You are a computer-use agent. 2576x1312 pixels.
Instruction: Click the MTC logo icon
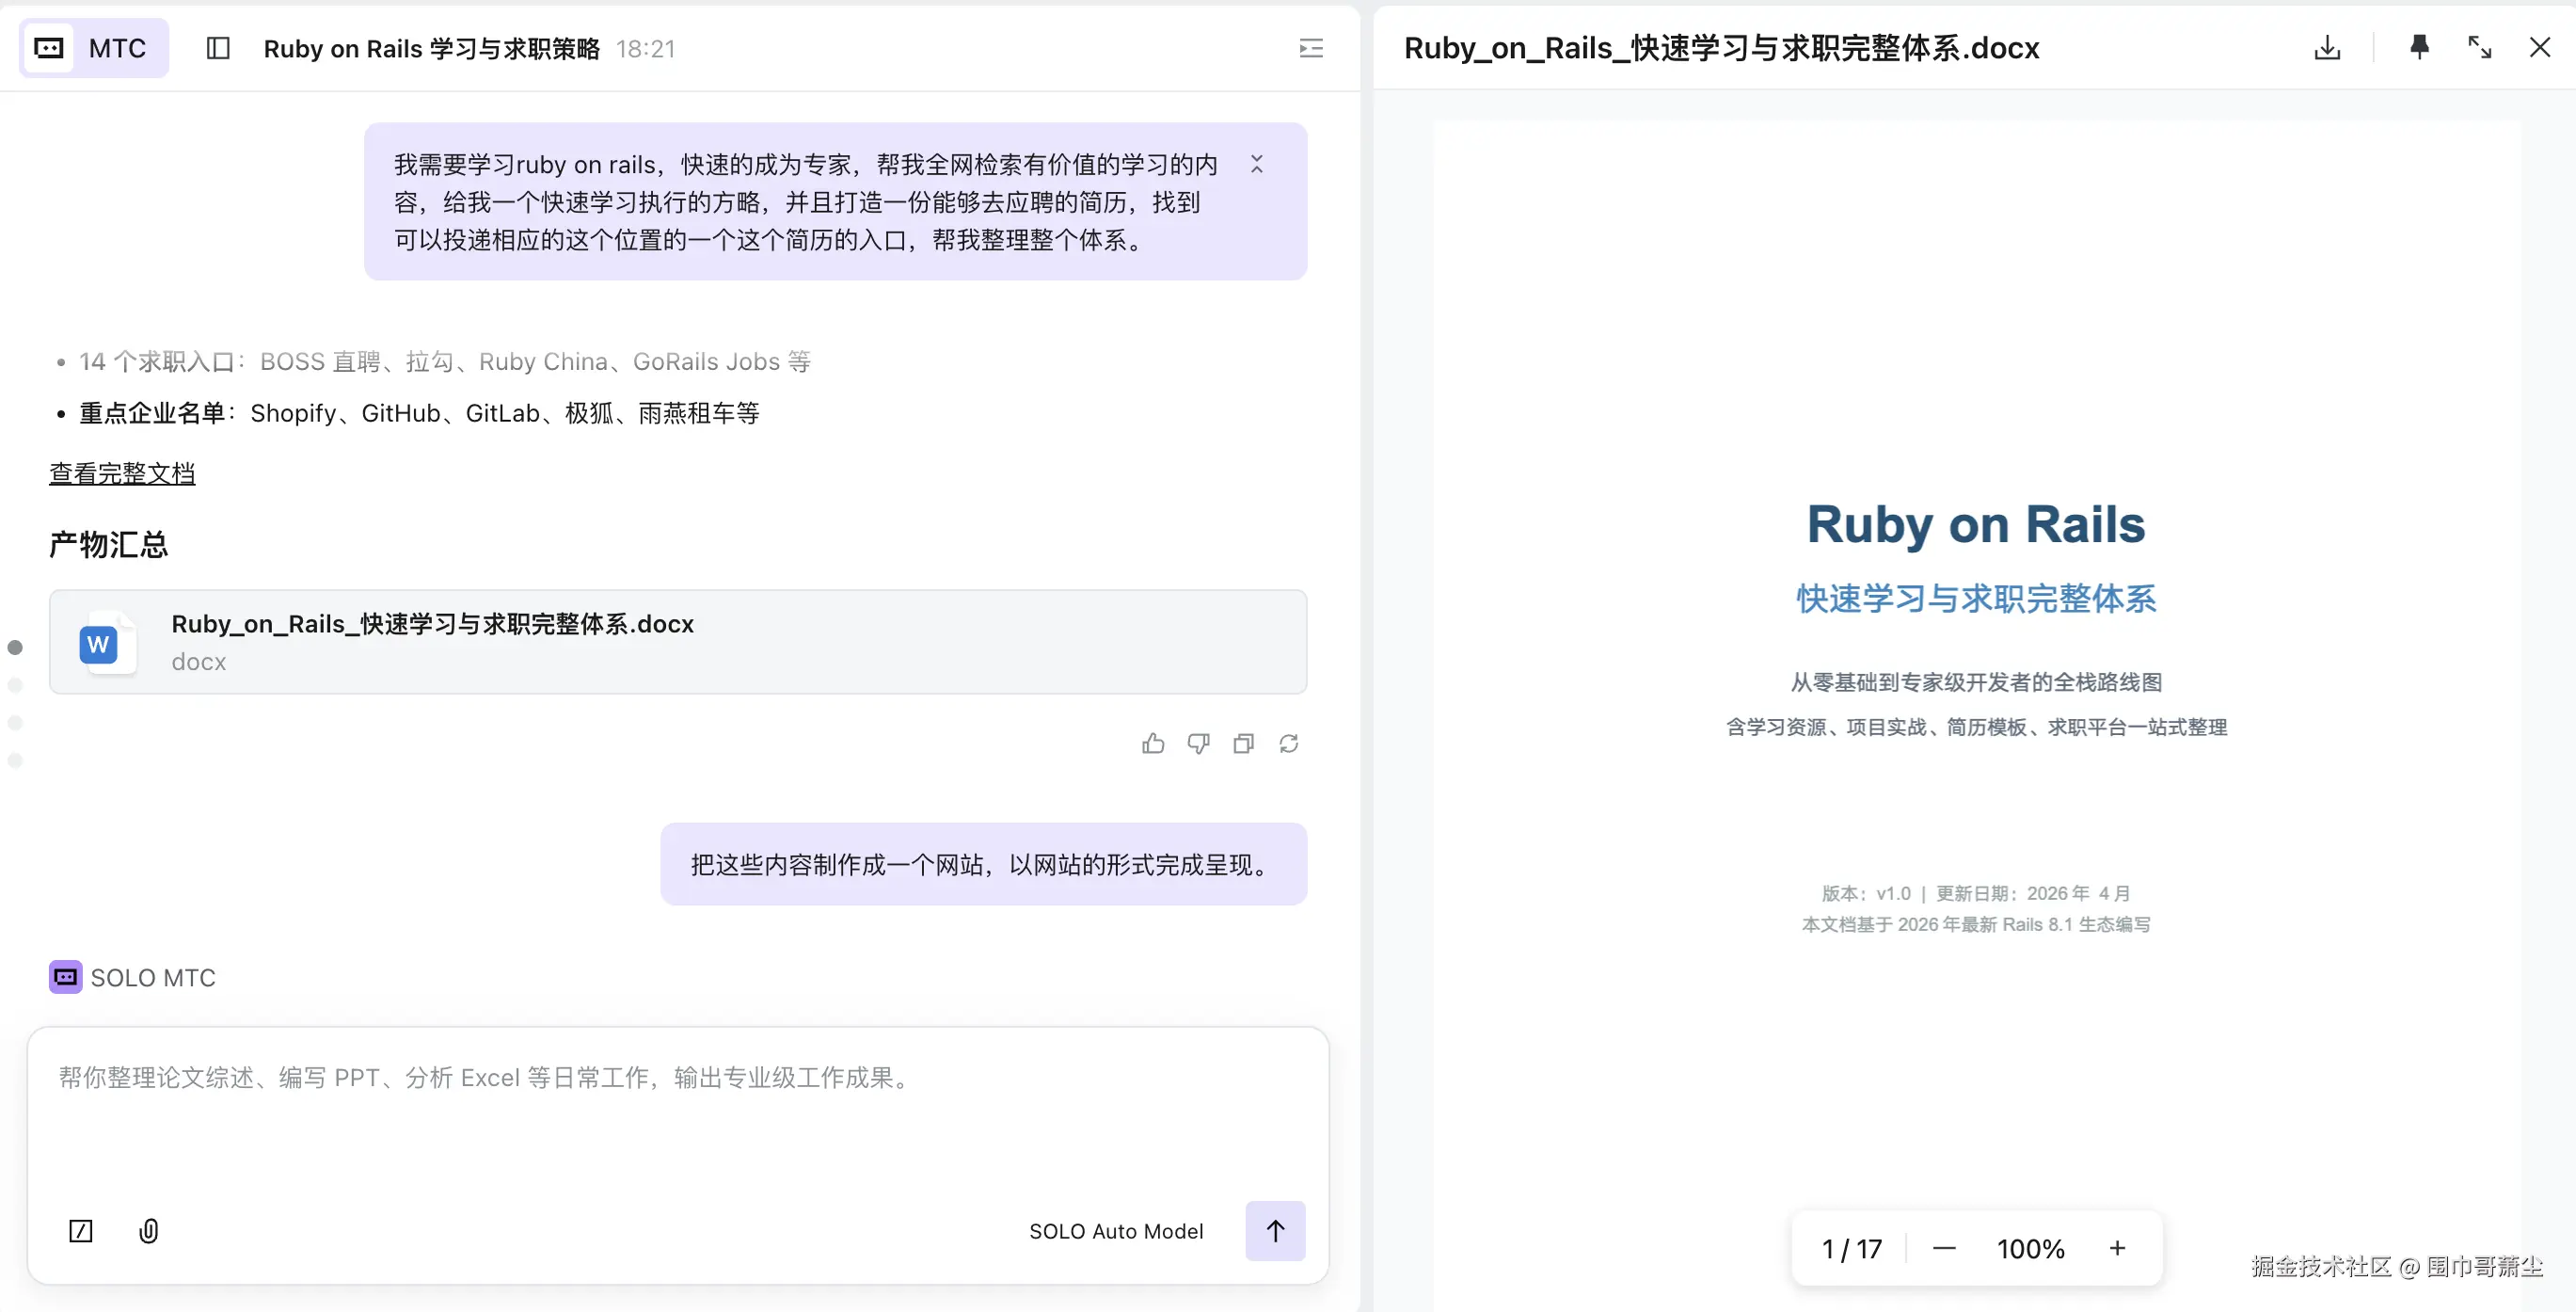[x=49, y=47]
